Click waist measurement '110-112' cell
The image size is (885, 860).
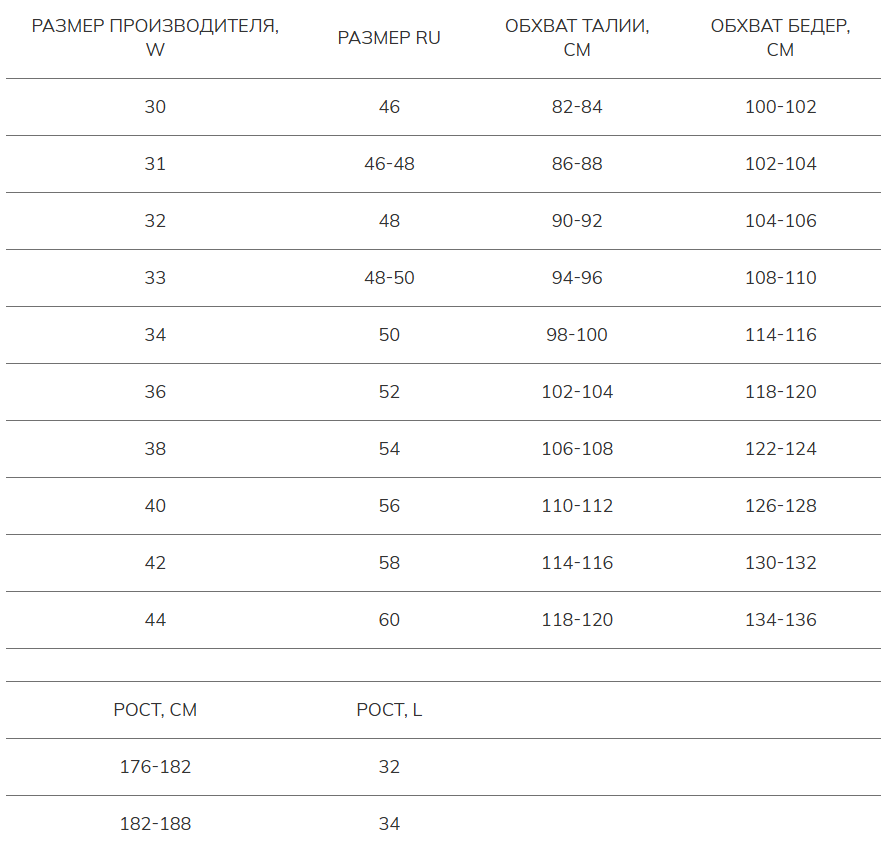point(577,506)
